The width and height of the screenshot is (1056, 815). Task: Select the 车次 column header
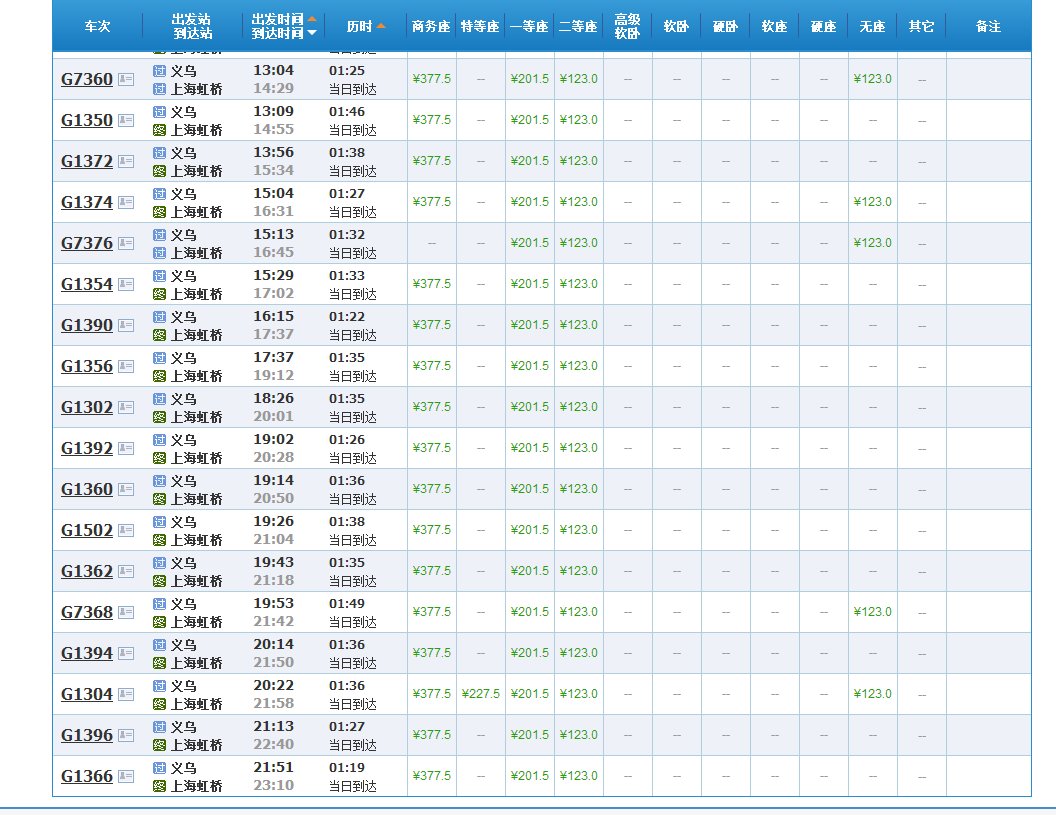(97, 27)
